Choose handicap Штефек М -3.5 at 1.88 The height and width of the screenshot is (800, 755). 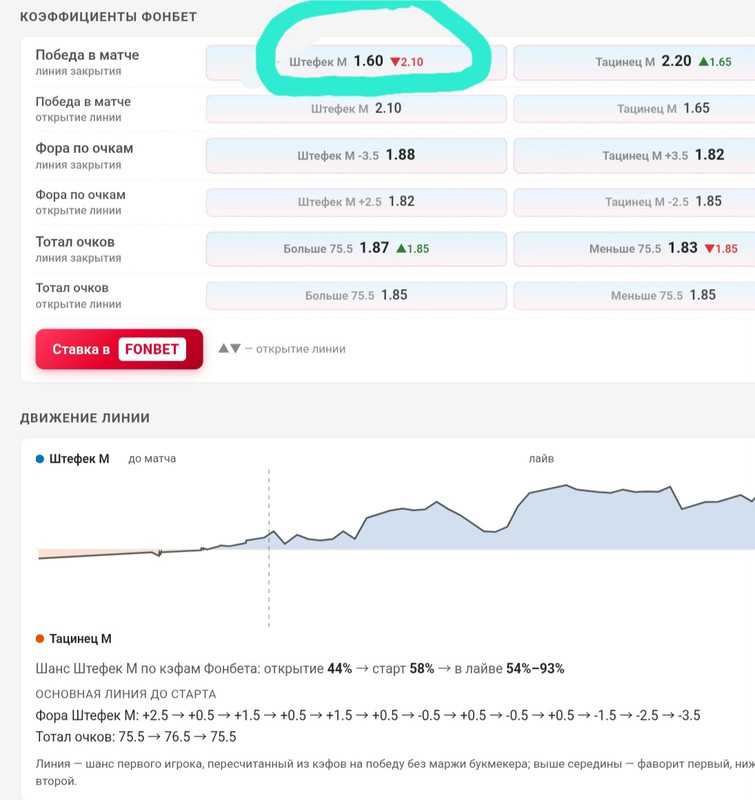pos(356,155)
